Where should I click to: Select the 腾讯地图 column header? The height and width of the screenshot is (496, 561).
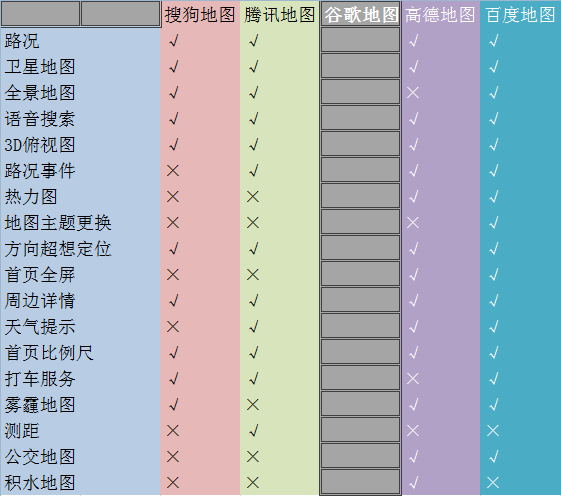[x=280, y=15]
